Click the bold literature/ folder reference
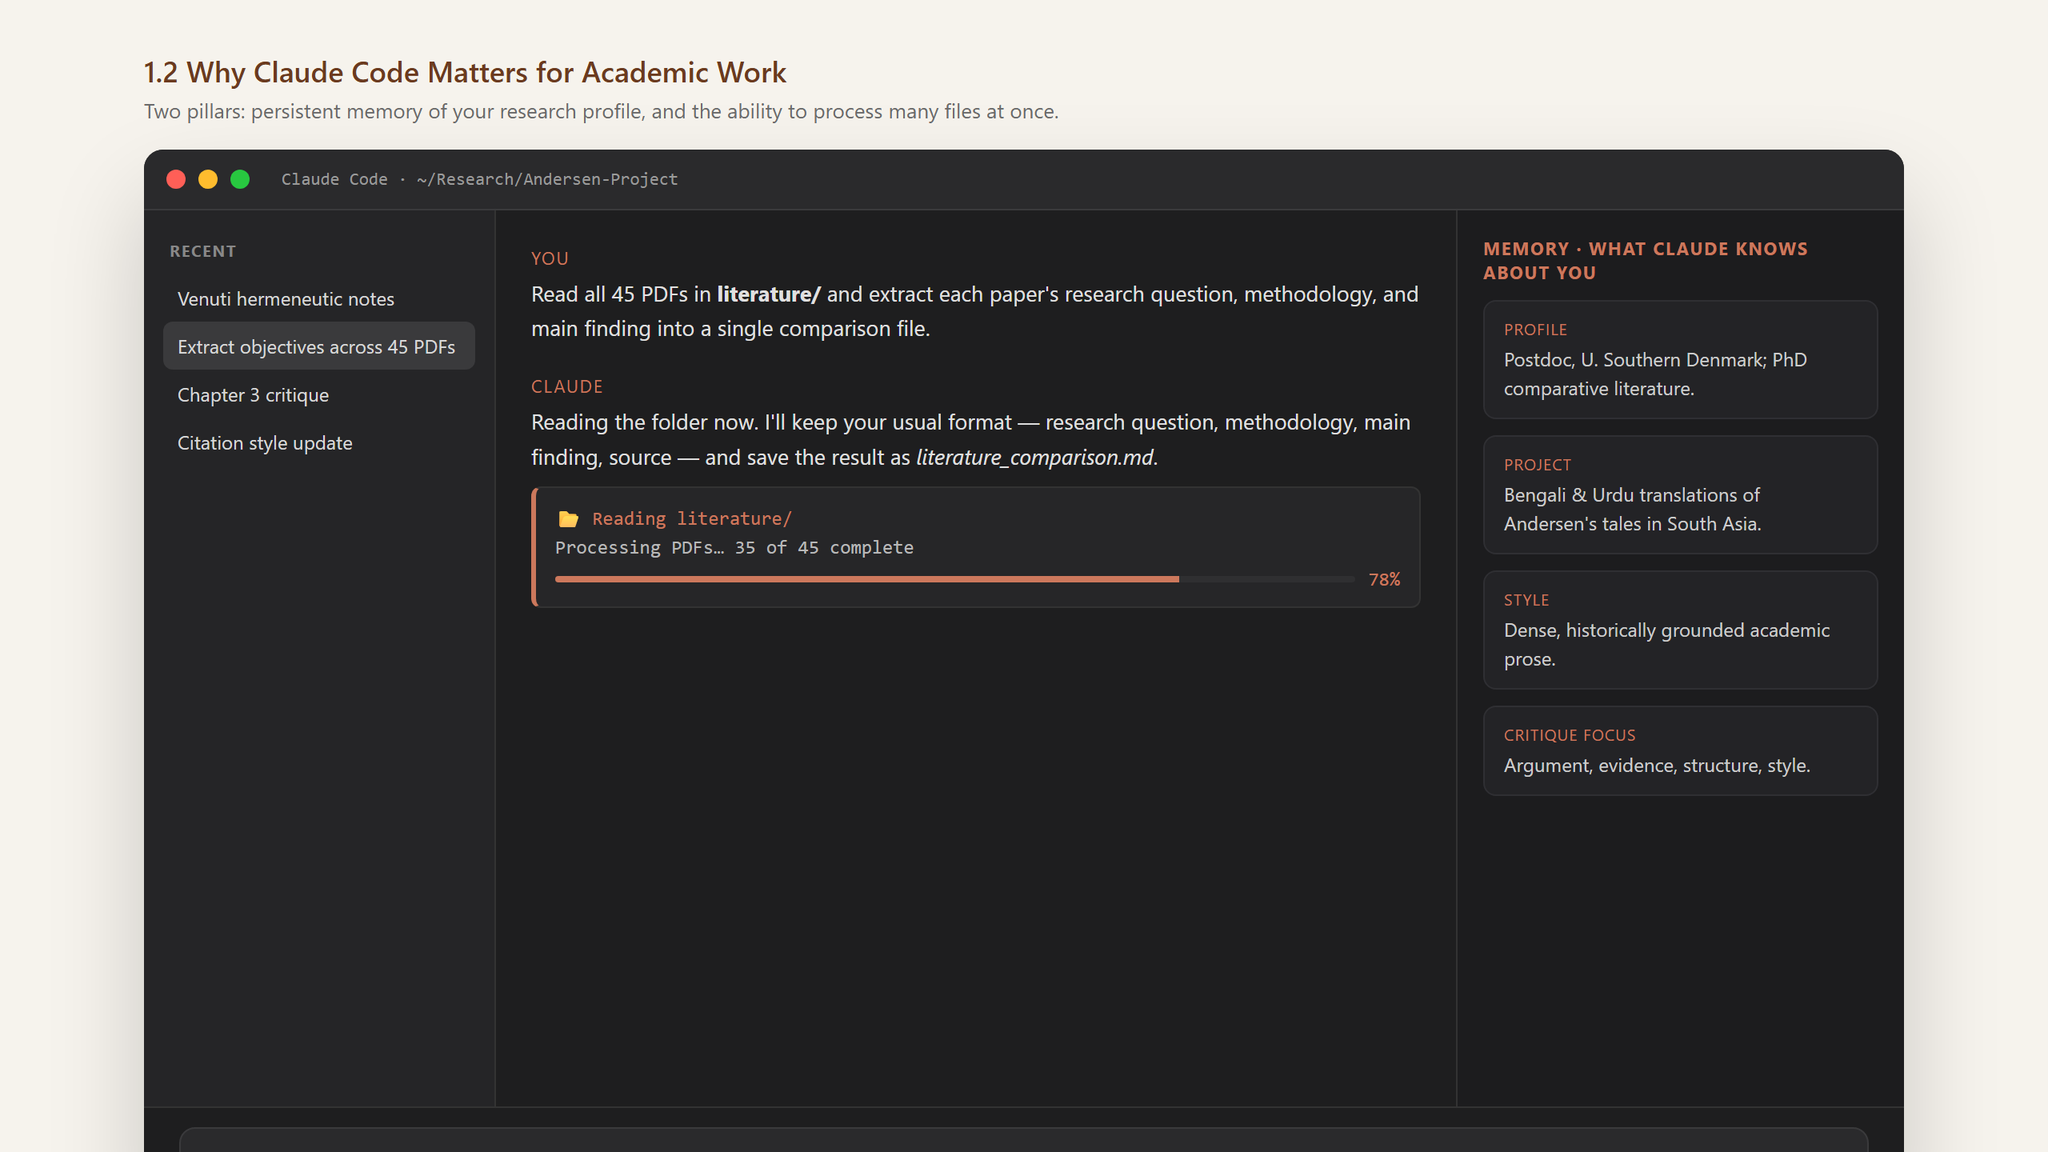This screenshot has width=2048, height=1152. (768, 294)
